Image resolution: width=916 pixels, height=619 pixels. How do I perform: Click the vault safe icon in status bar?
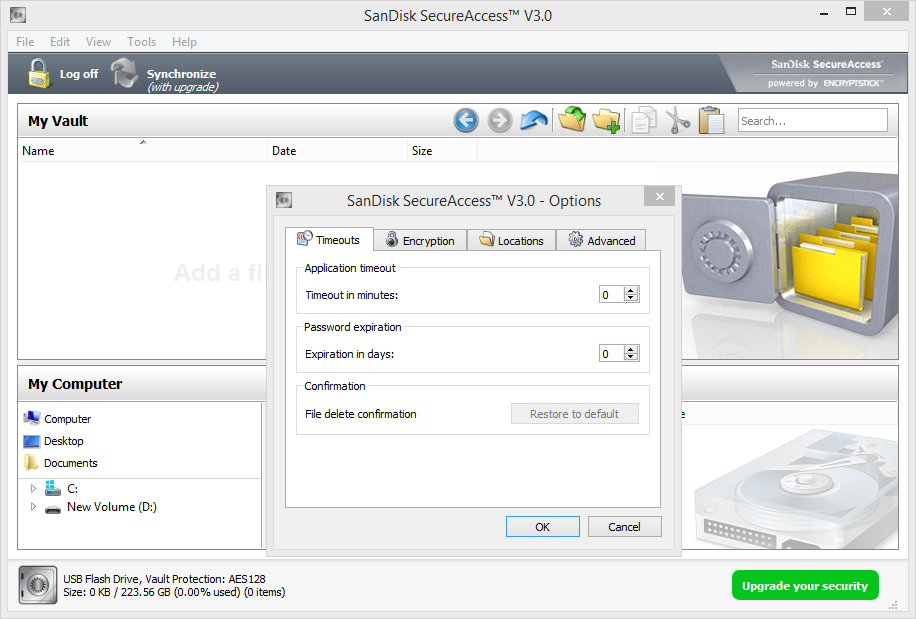tap(38, 585)
